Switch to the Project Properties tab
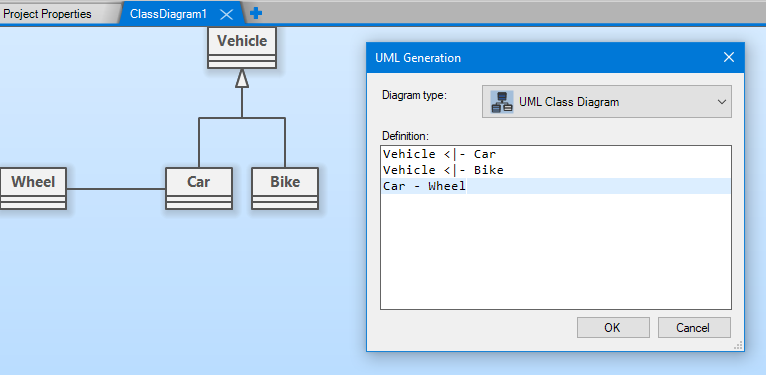 coord(47,14)
